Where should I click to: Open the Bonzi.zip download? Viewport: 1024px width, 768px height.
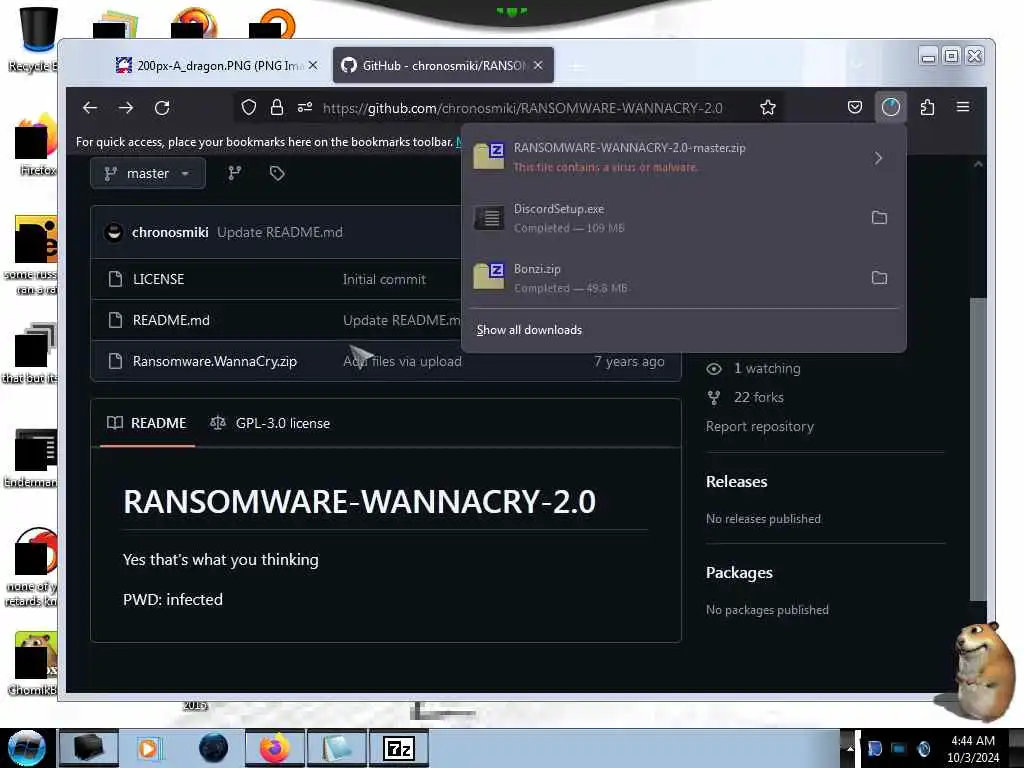click(662, 278)
